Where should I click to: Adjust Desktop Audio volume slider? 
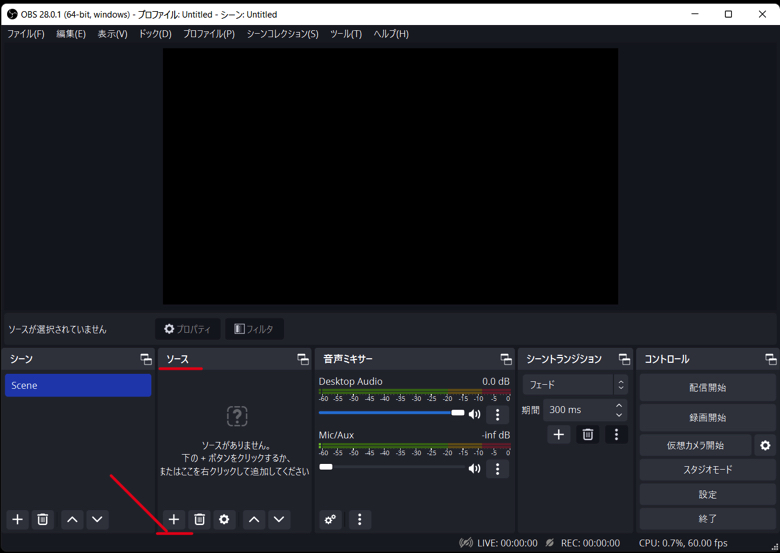coord(391,413)
